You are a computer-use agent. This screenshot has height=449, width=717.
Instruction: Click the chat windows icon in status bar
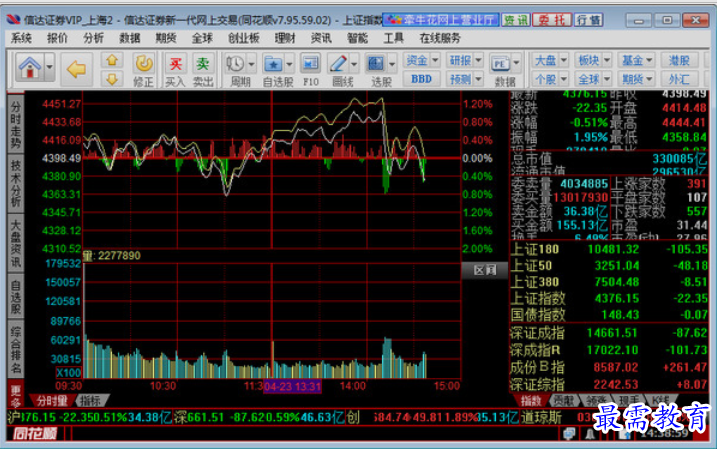click(569, 433)
